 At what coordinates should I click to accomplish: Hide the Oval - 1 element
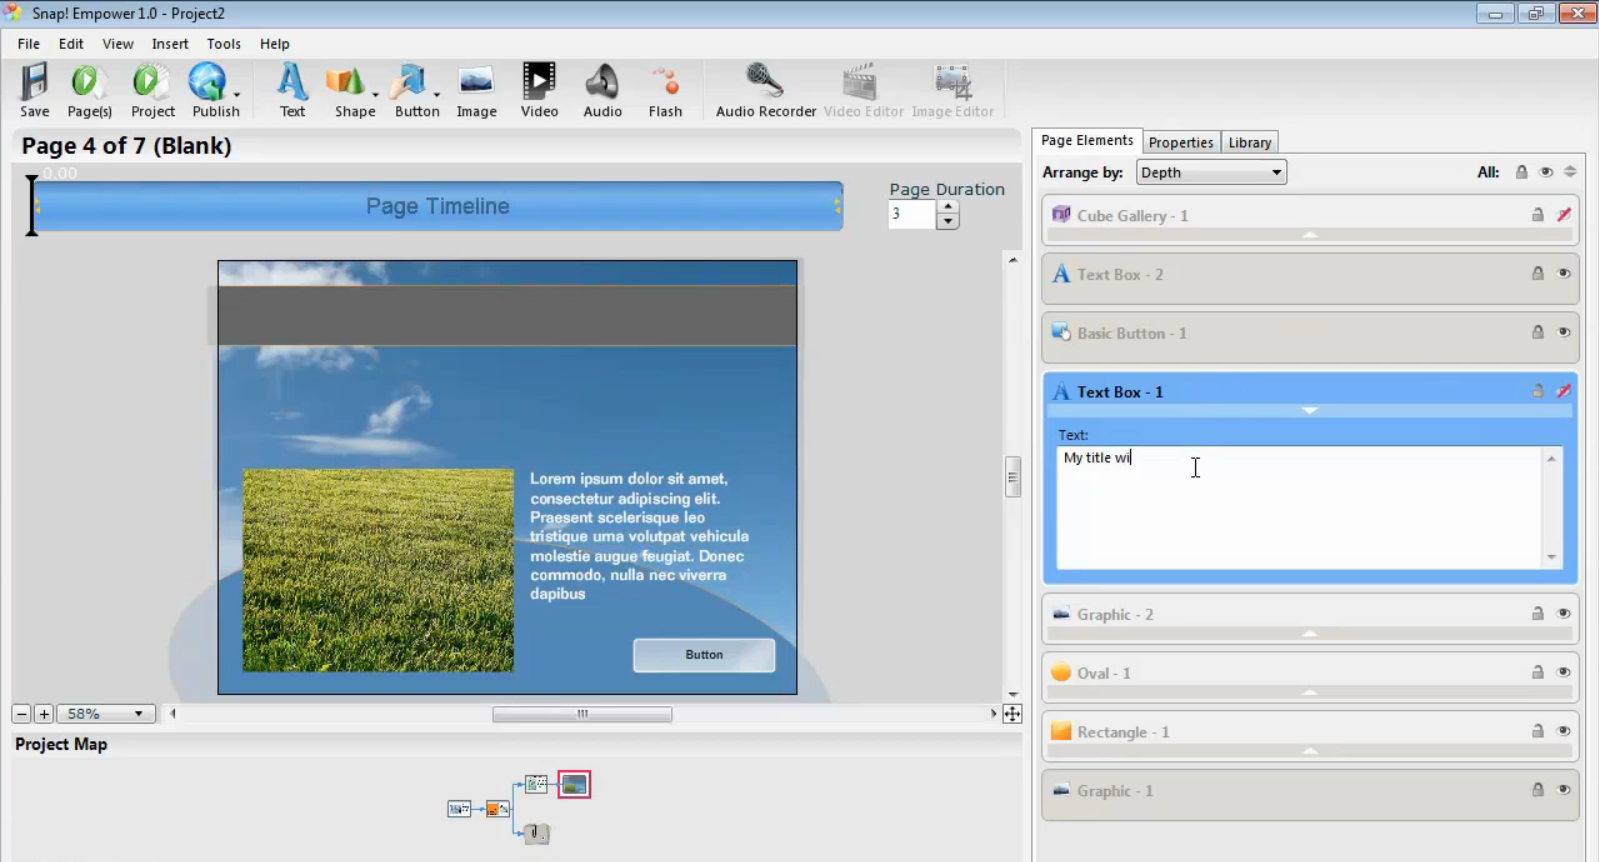[x=1564, y=672]
